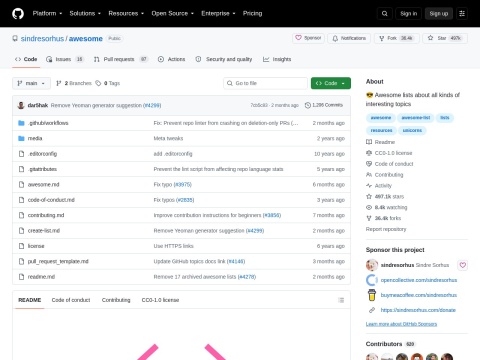
Task: Click the unicorns topic tag
Action: [412, 130]
